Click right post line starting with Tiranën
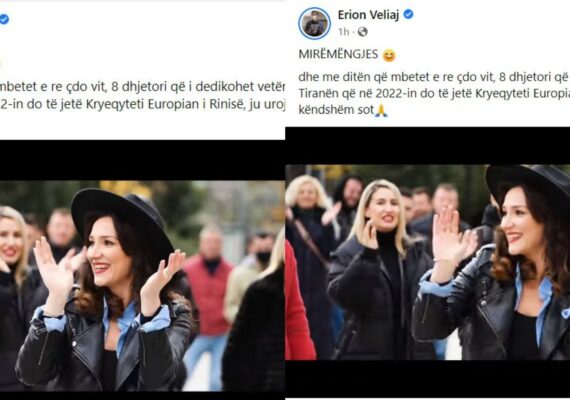The image size is (570, 400). [434, 93]
